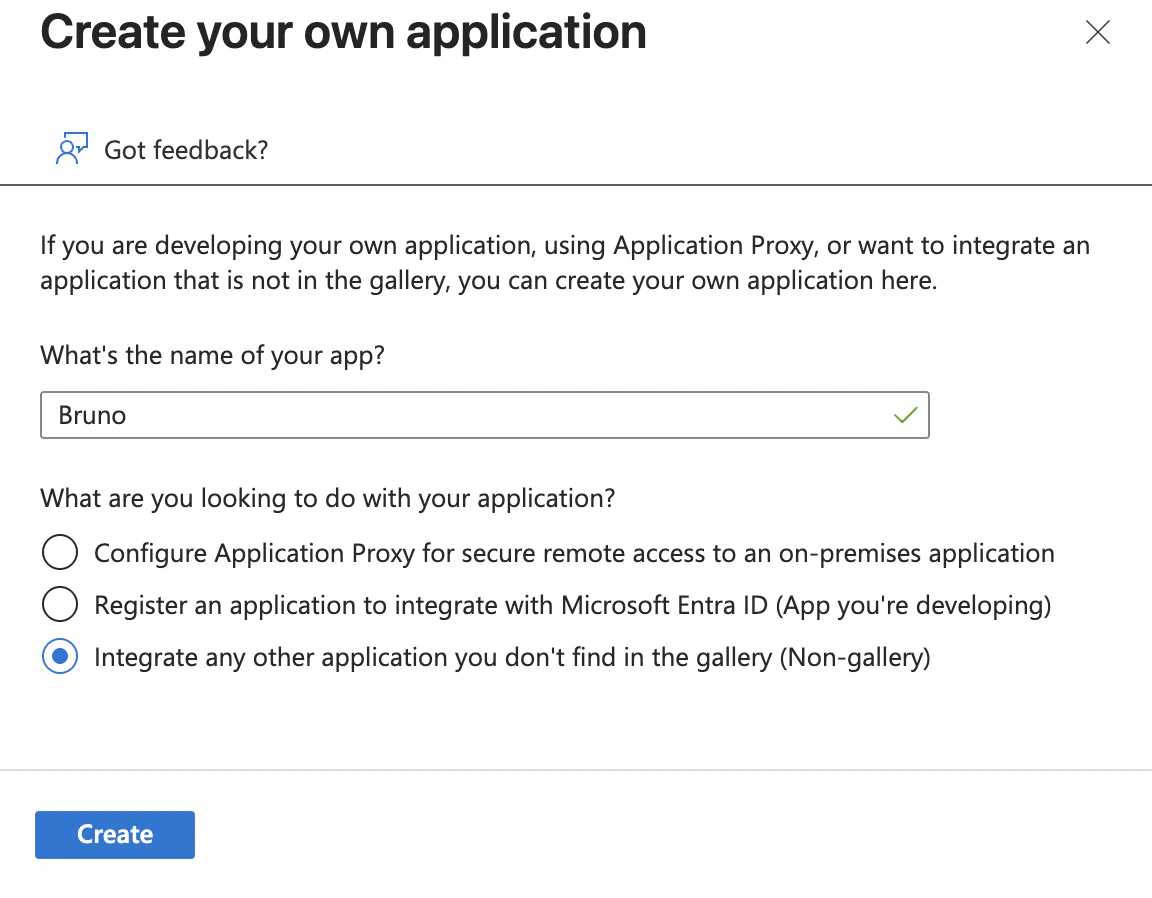Image resolution: width=1152 pixels, height=898 pixels.
Task: Select the Application Proxy radio button
Action: pyautogui.click(x=60, y=552)
